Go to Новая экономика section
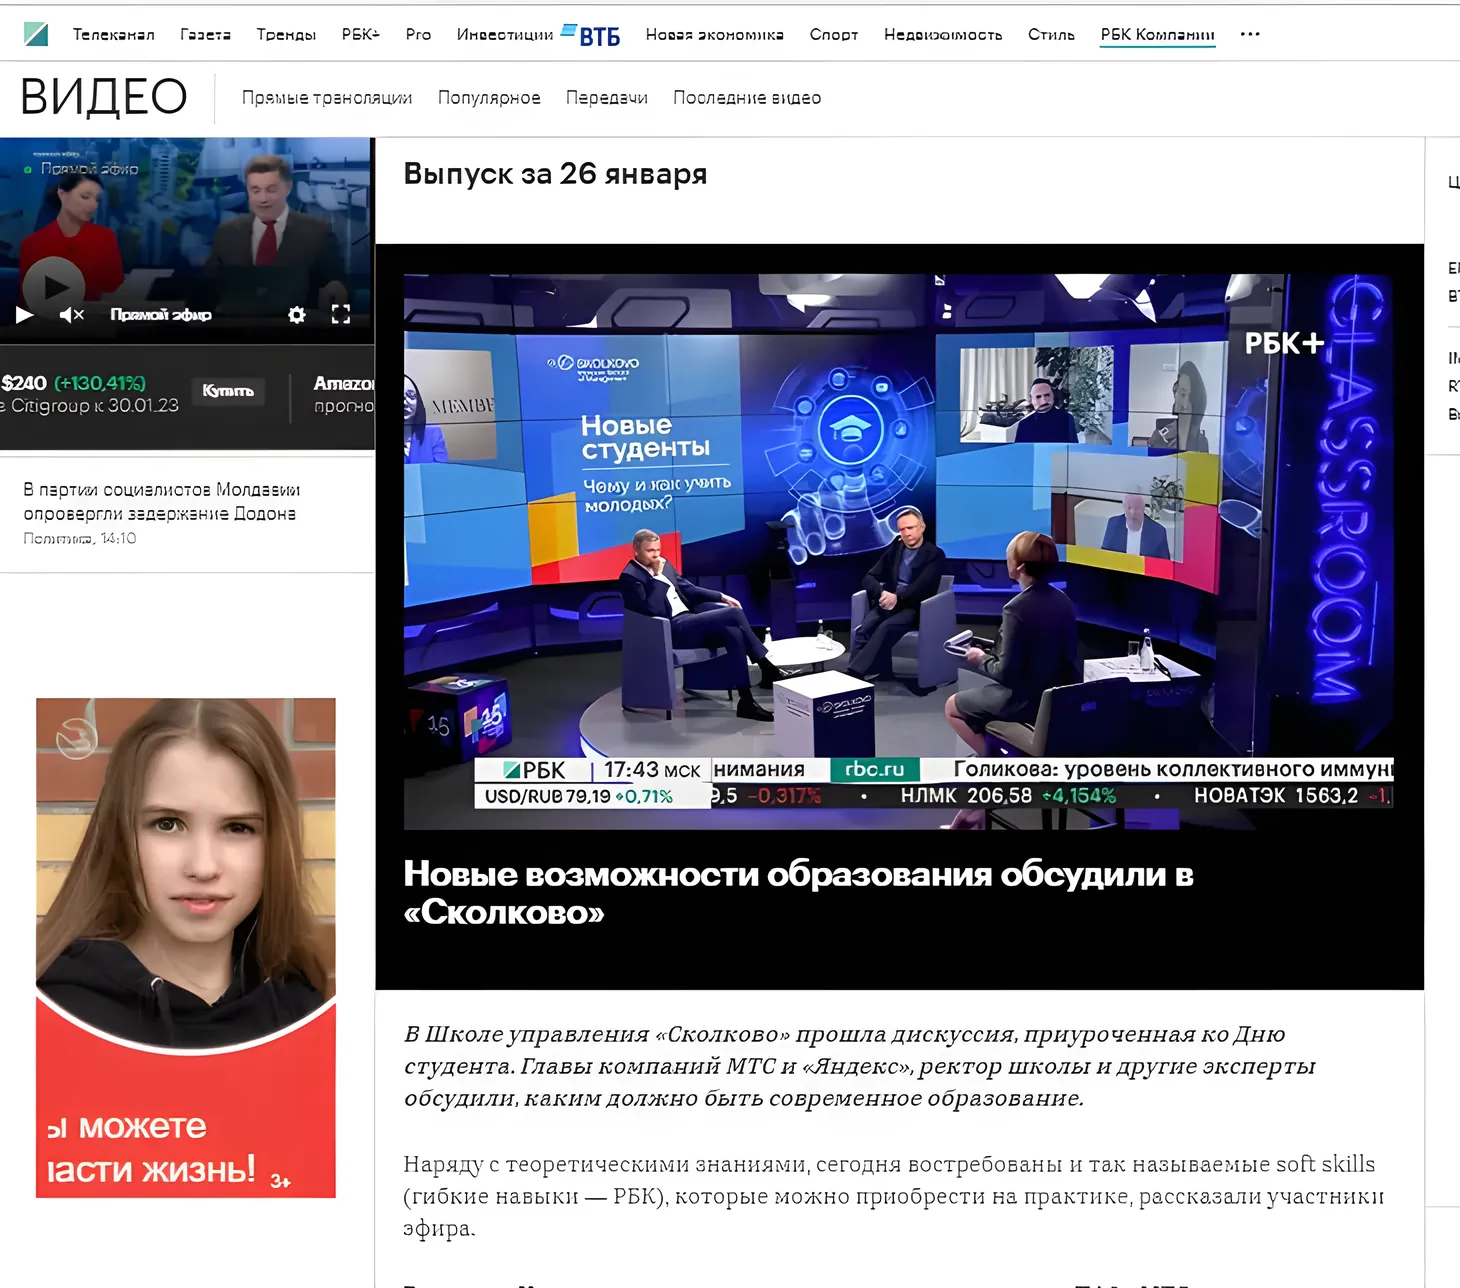 [x=714, y=35]
